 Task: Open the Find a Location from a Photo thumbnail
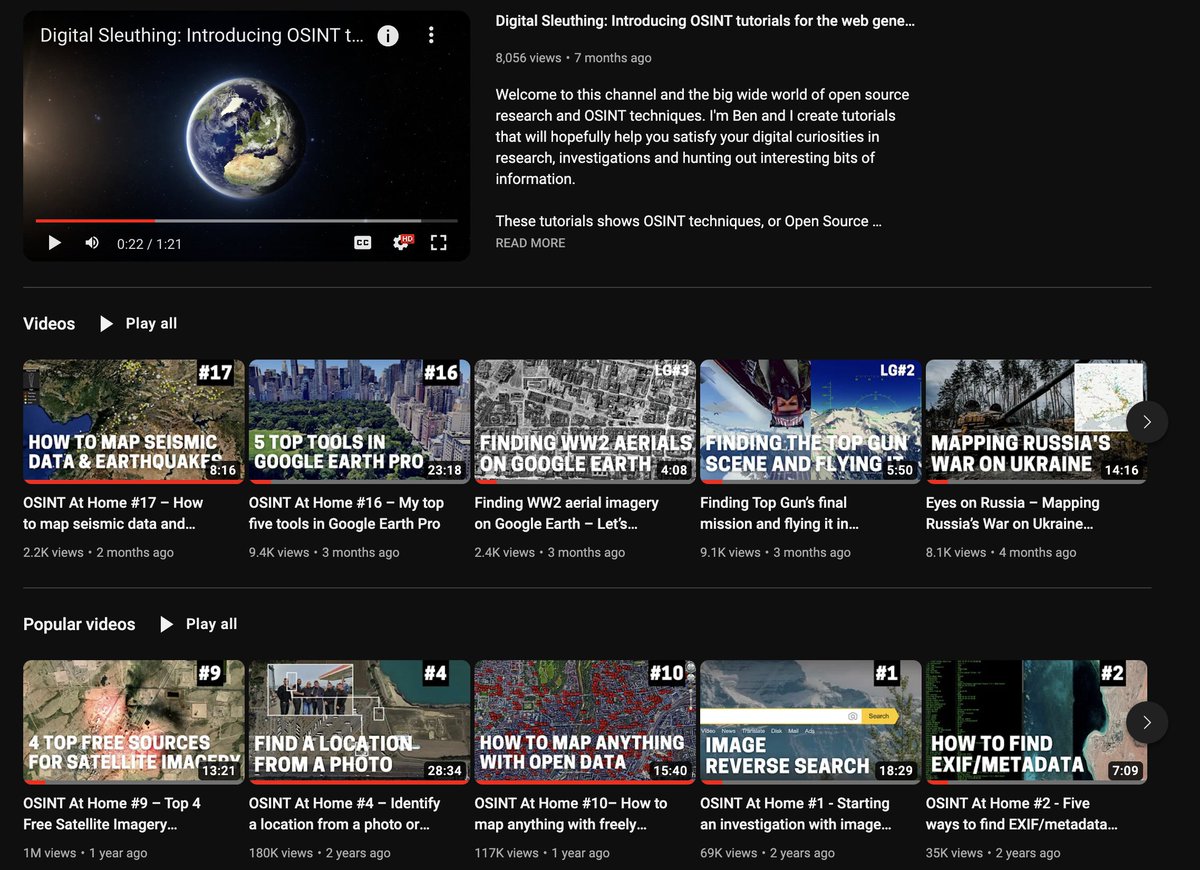pos(359,722)
